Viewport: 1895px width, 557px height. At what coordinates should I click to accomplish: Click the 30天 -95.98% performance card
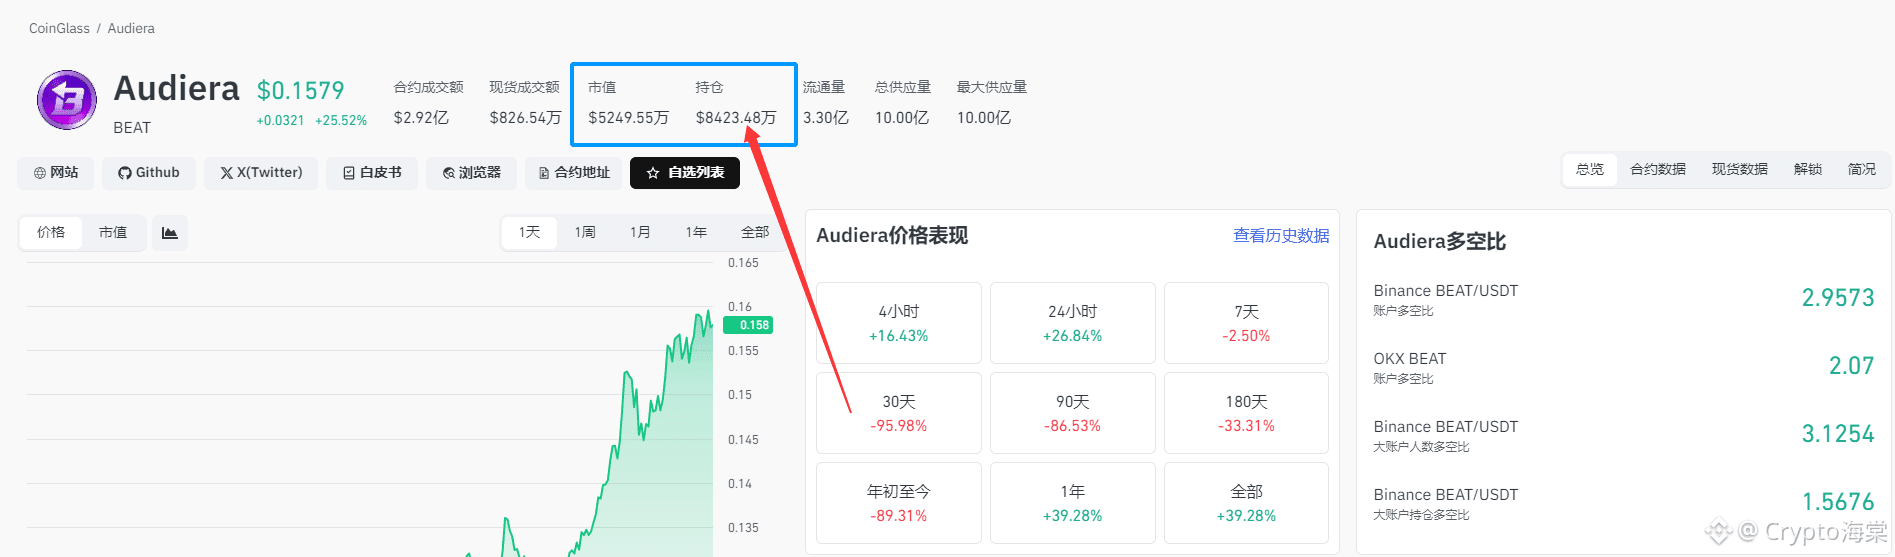pyautogui.click(x=899, y=413)
